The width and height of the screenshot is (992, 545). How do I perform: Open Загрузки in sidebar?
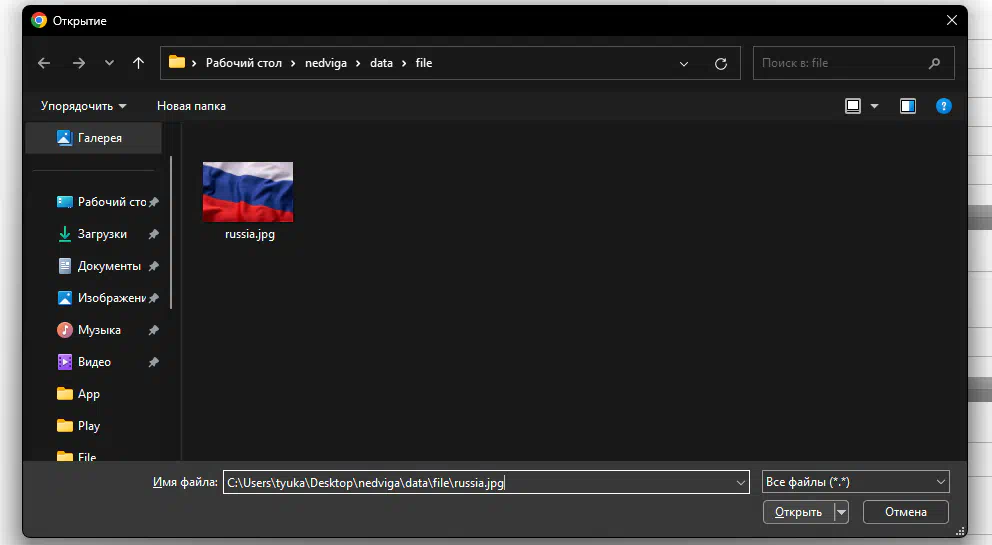pyautogui.click(x=93, y=234)
